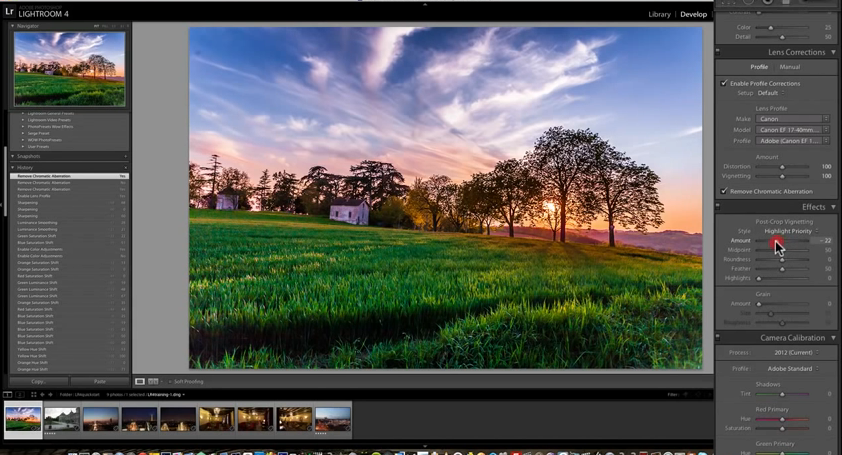Adjust the Post-Crop Vignetting Midpoint slider
This screenshot has height=455, width=842.
tap(782, 250)
